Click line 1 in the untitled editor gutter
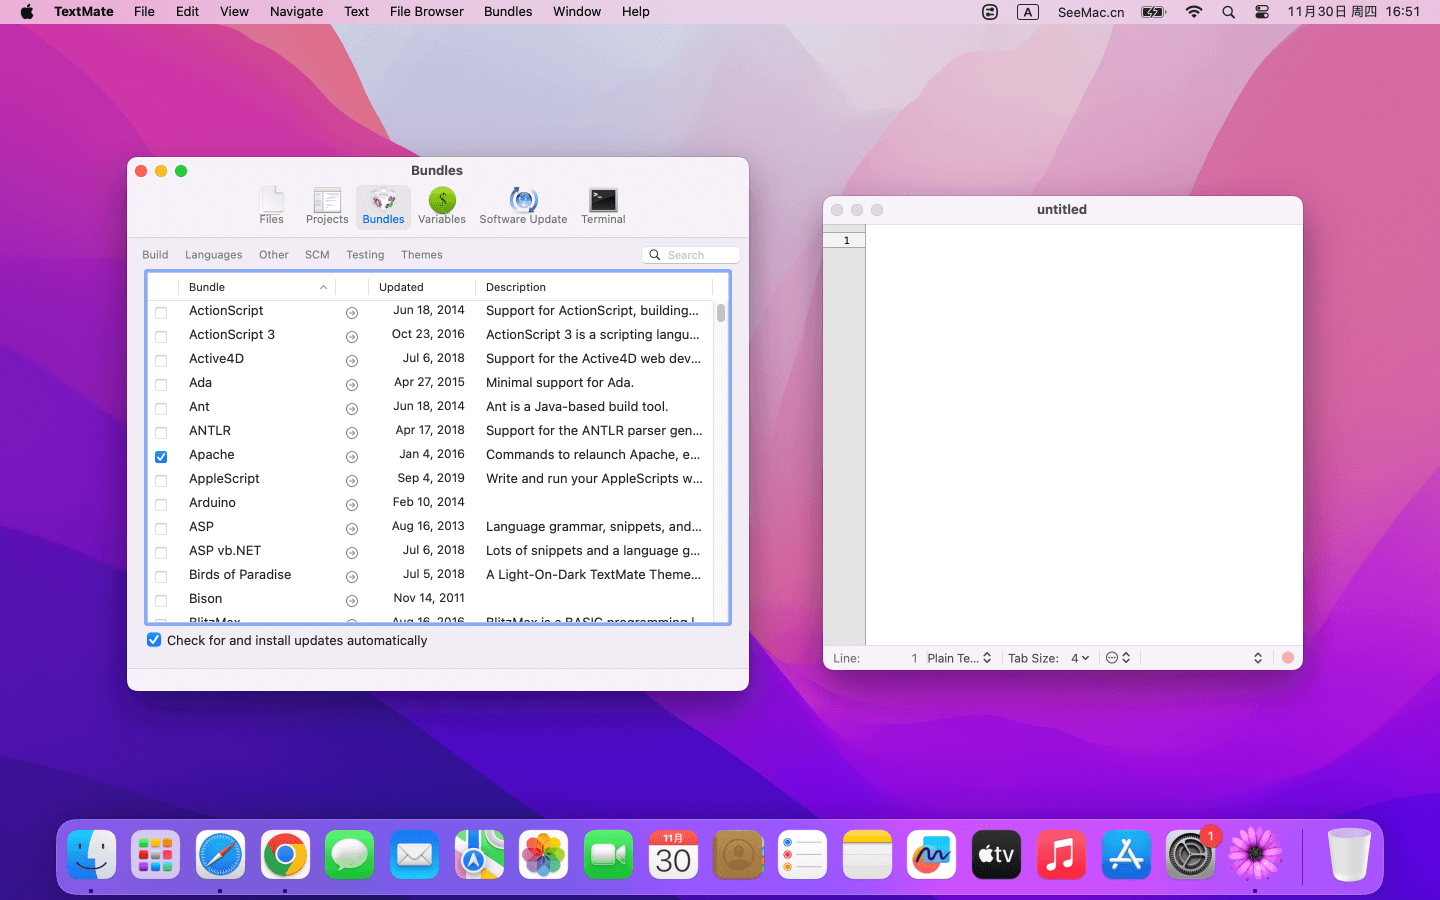Screen dimensions: 1440x900 (846, 240)
